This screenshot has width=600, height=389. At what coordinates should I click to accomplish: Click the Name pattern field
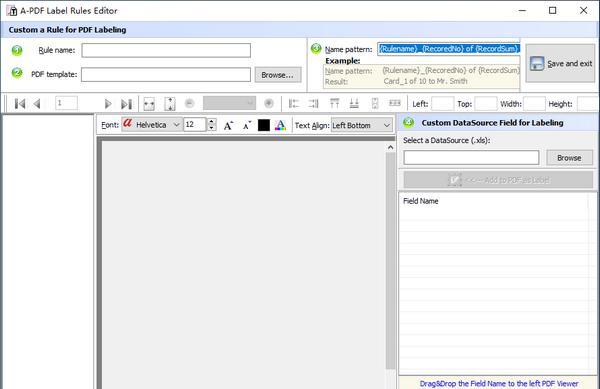point(449,49)
